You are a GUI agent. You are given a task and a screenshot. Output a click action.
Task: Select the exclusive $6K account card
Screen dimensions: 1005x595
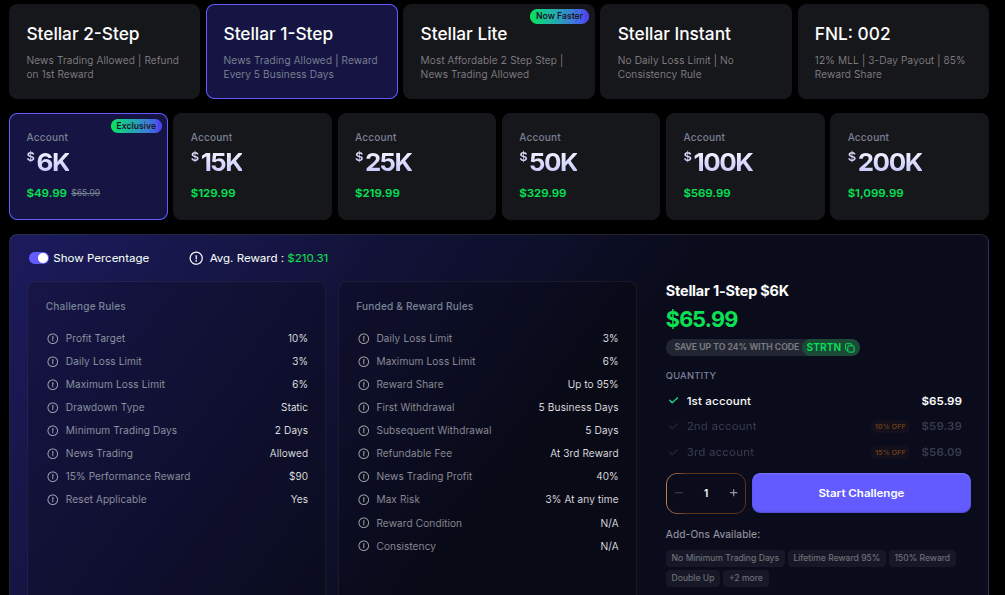point(88,167)
